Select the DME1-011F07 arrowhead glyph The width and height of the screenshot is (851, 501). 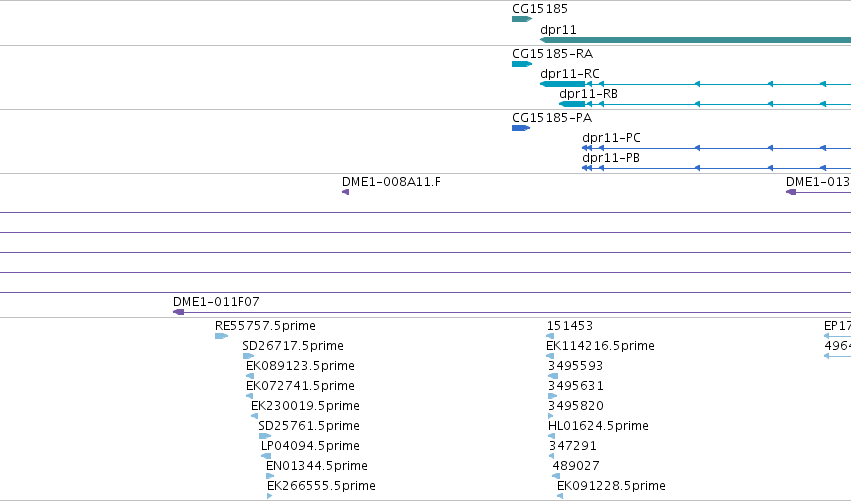click(179, 312)
